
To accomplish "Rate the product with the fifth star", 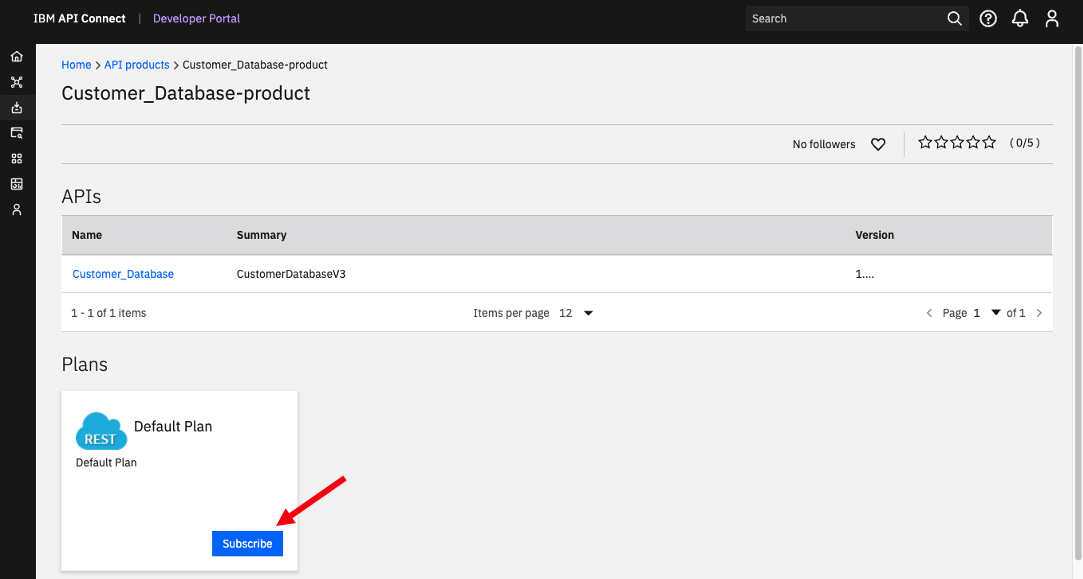I will 989,142.
